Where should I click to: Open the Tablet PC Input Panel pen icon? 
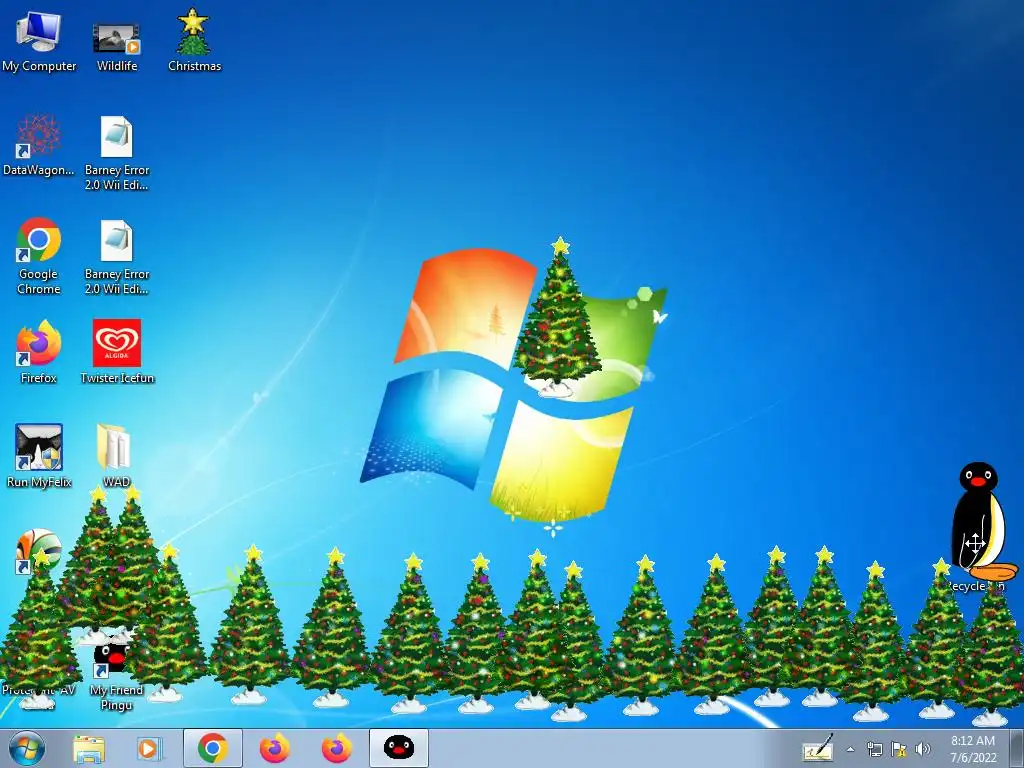tap(818, 748)
